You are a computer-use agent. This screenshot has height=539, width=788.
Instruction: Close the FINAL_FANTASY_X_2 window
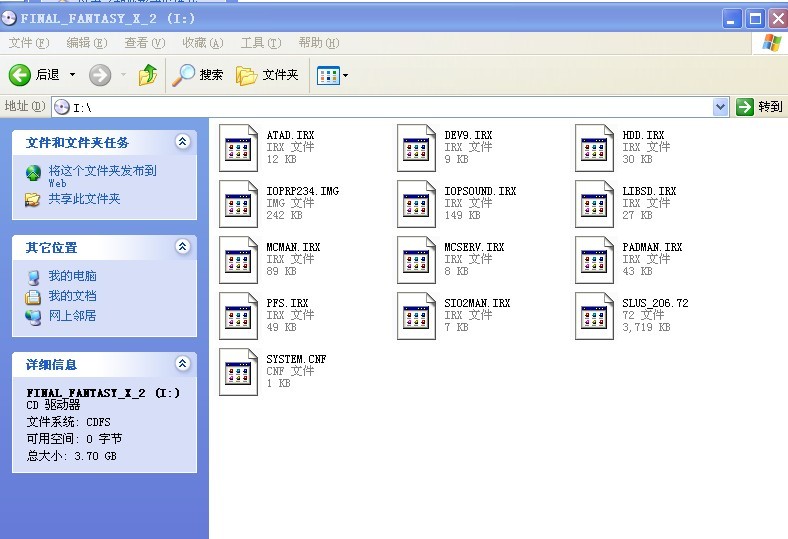[779, 19]
